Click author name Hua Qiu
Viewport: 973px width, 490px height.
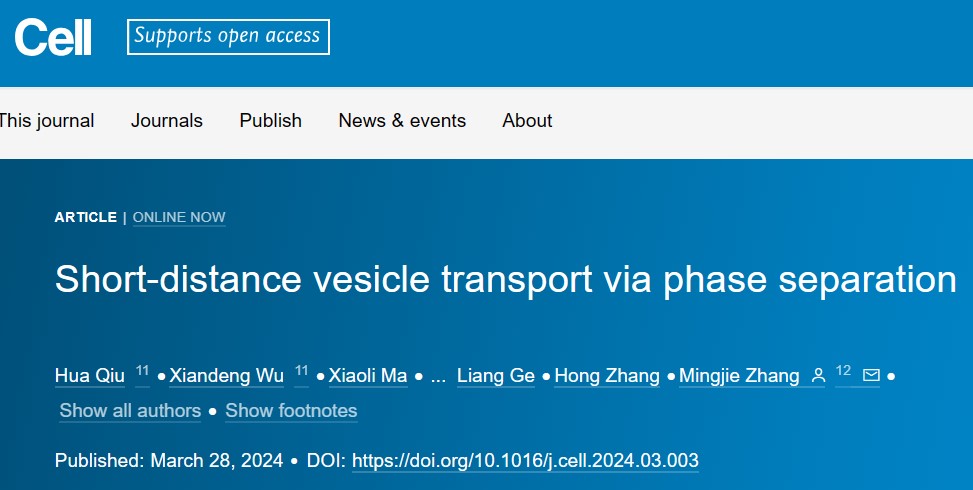tap(89, 376)
